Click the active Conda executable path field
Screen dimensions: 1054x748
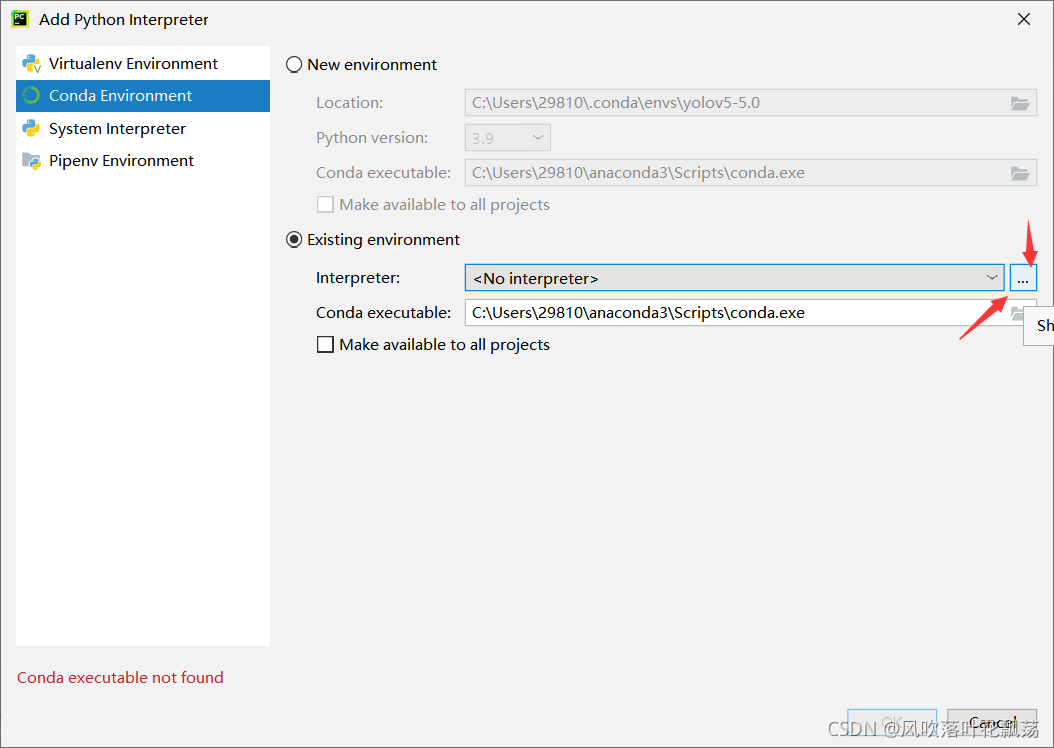pos(736,313)
